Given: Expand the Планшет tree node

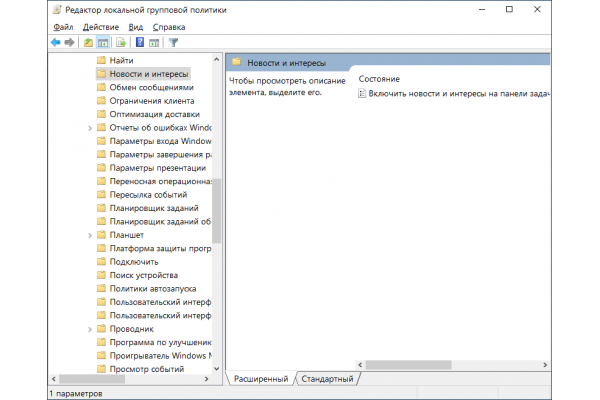Looking at the screenshot, I should (90, 235).
